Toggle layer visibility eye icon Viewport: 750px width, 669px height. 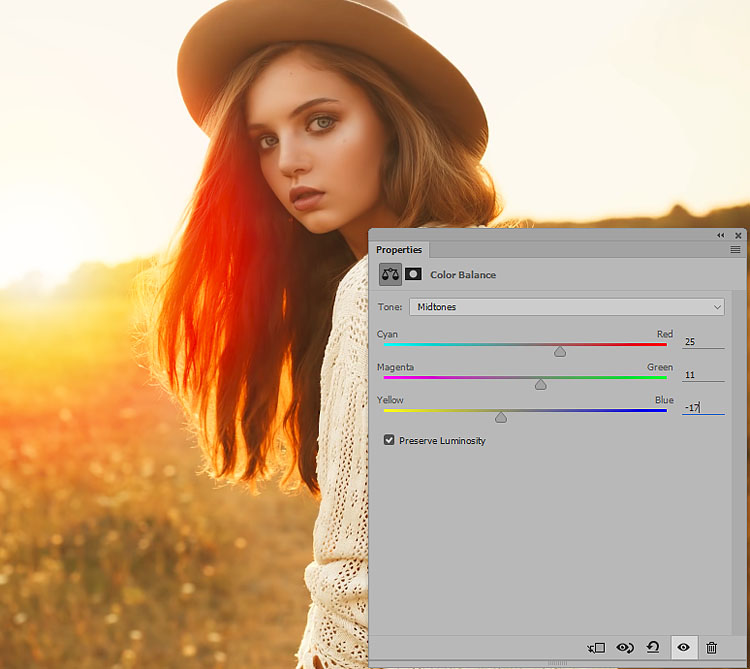coord(684,647)
